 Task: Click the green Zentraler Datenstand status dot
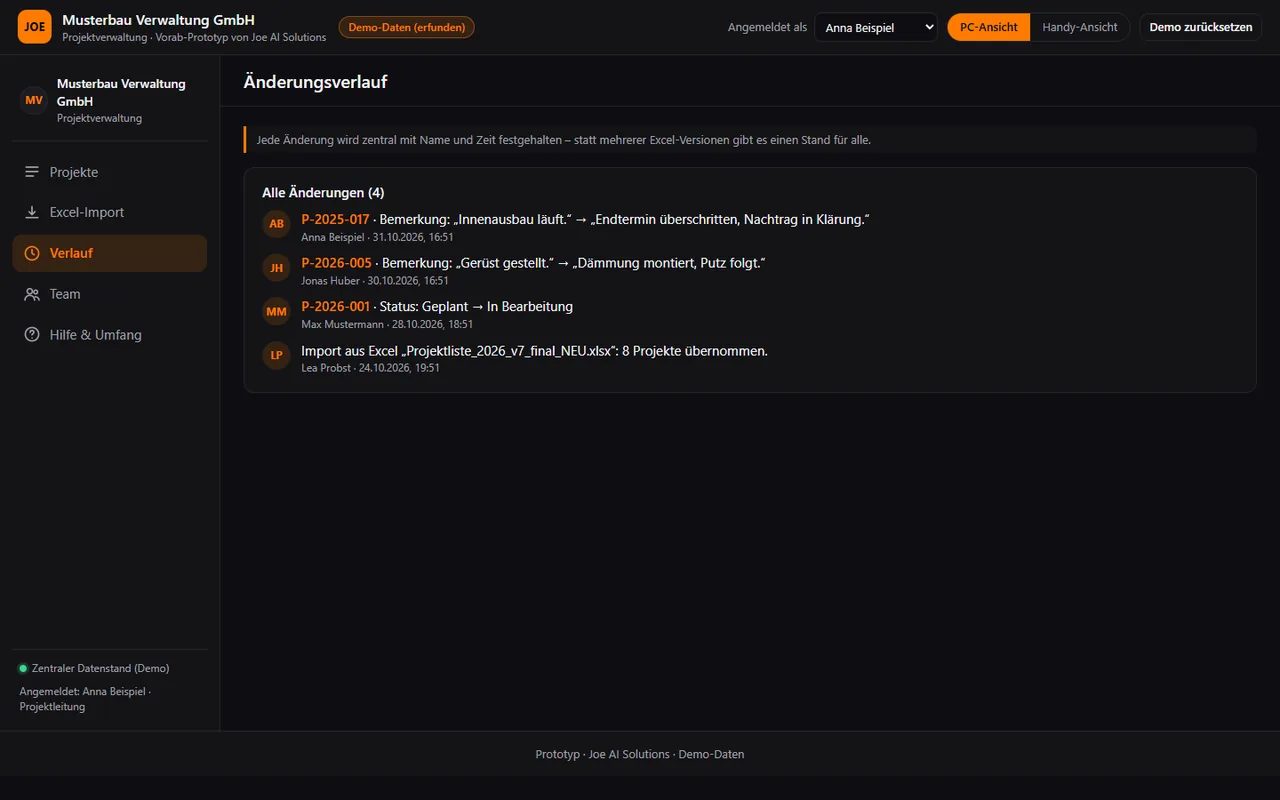click(23, 668)
